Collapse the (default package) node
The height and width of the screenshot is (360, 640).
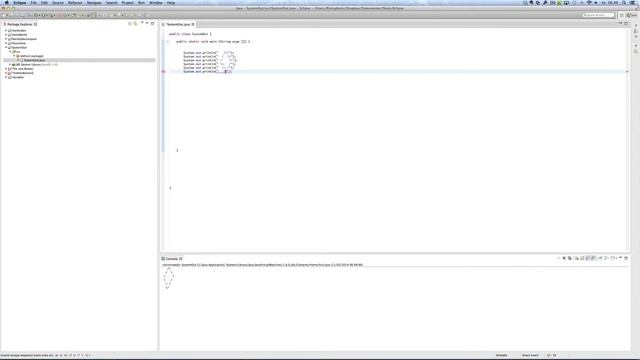coord(14,56)
